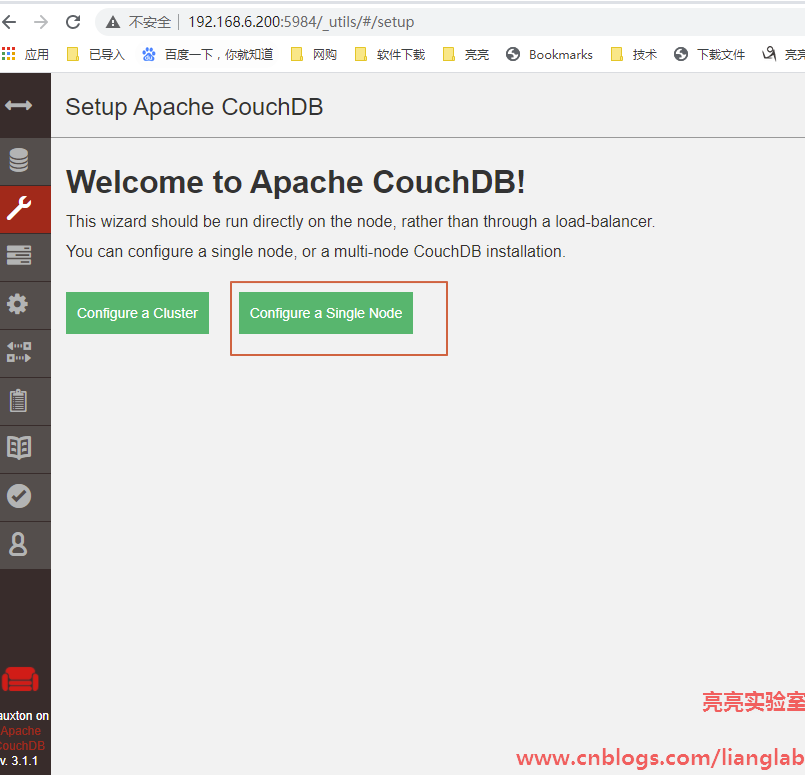Click the address bar URL field
The image size is (805, 775).
click(x=449, y=22)
